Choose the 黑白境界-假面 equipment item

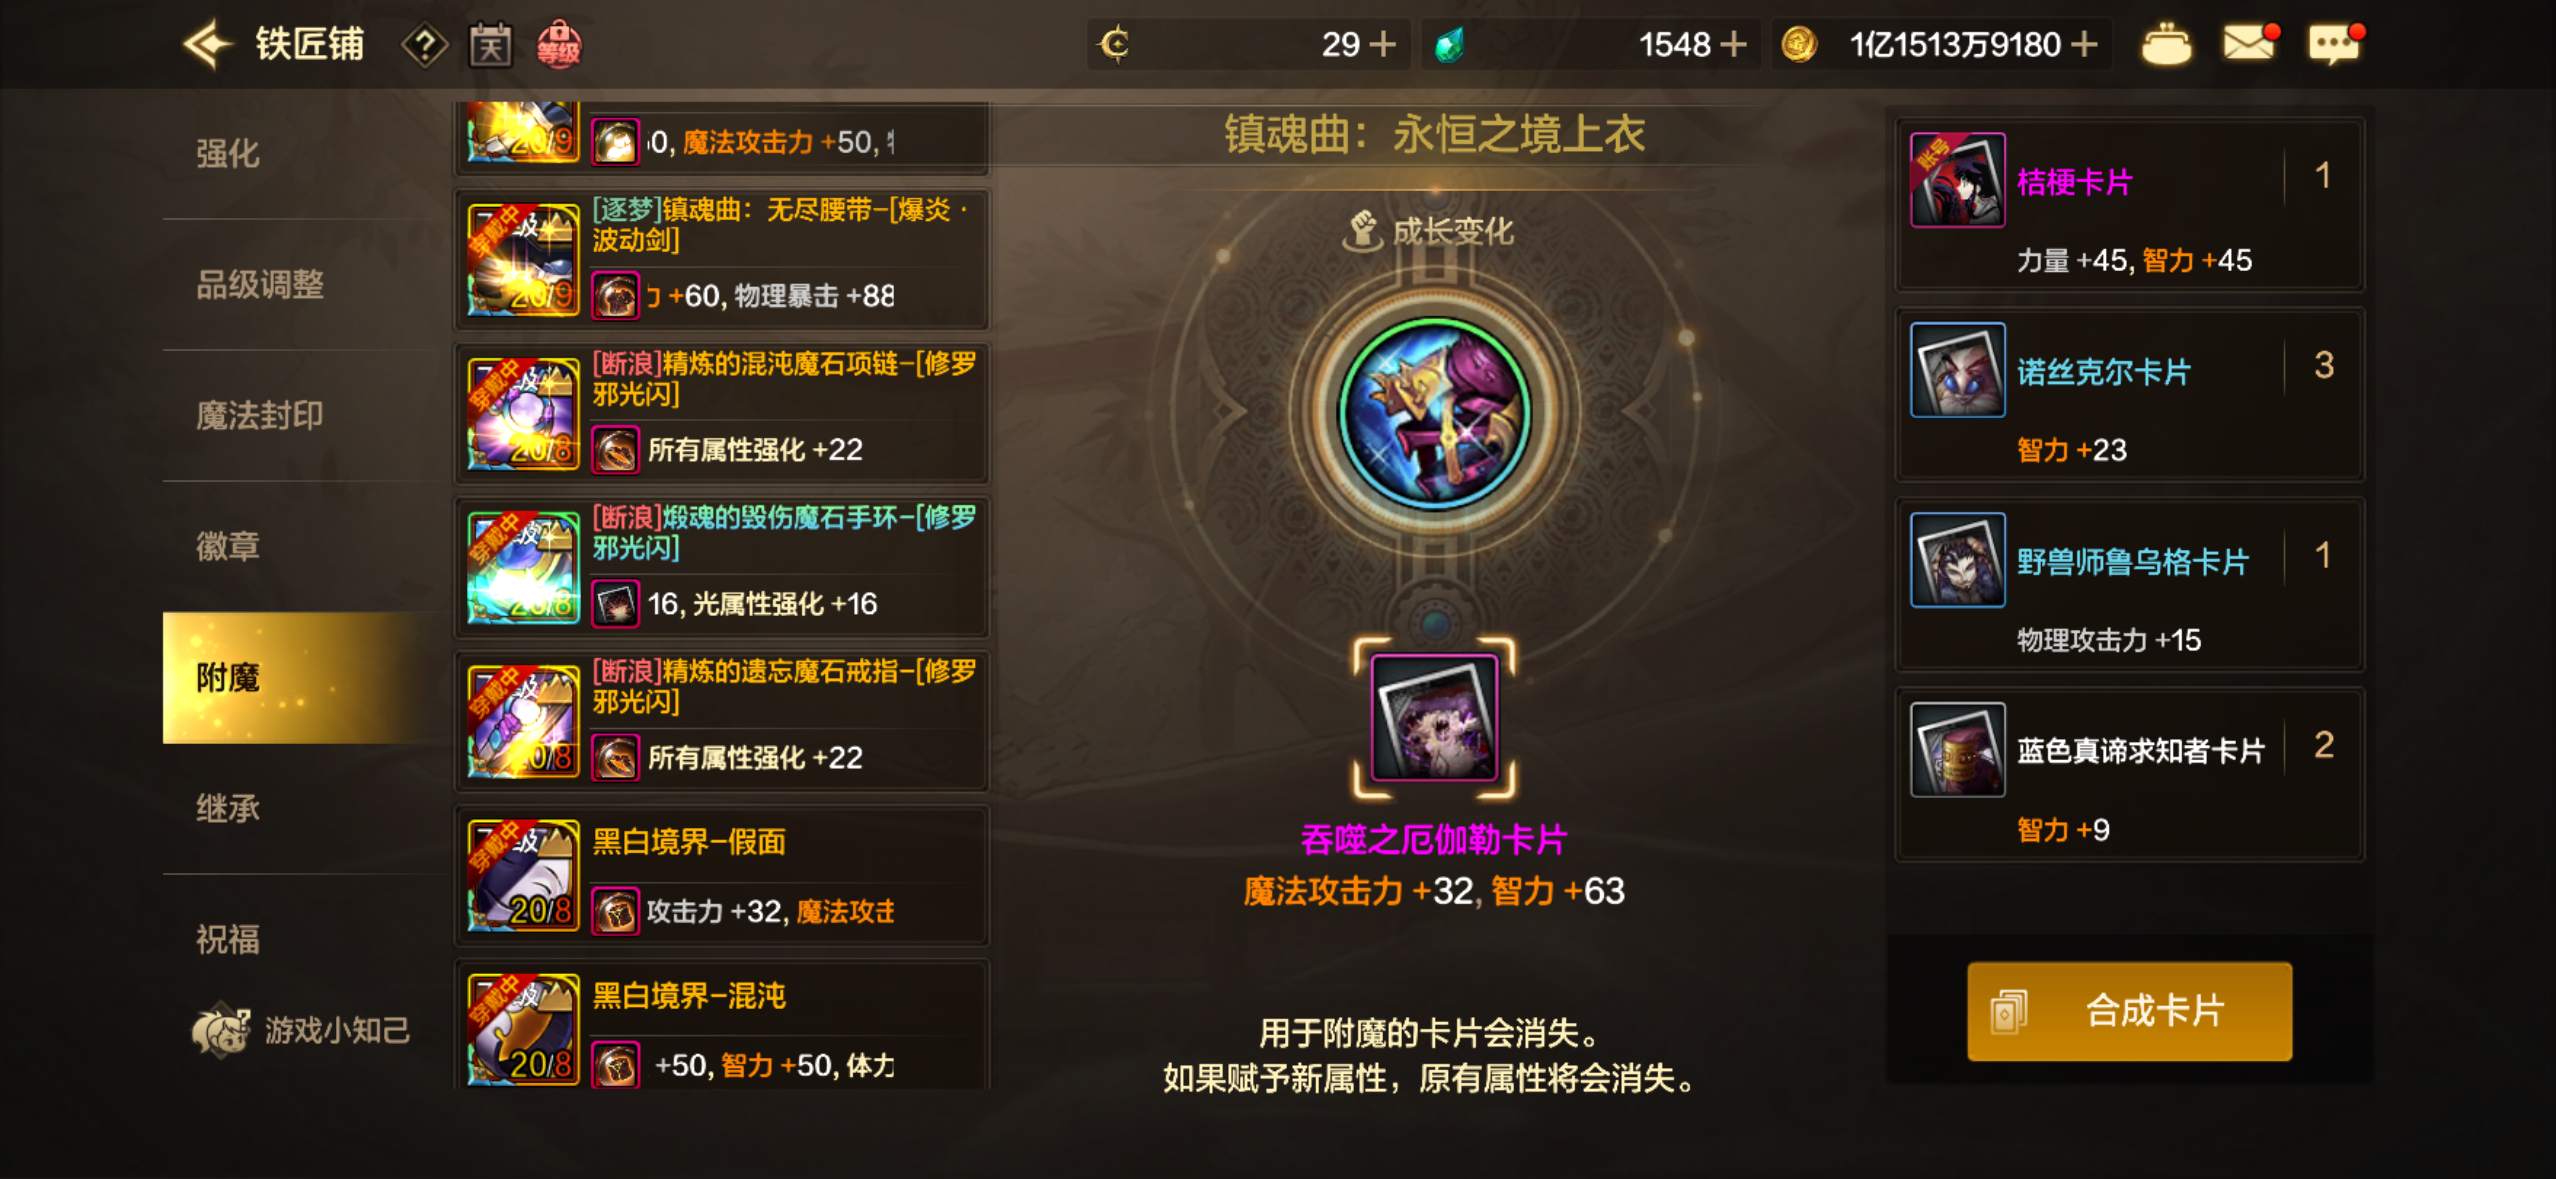(722, 875)
